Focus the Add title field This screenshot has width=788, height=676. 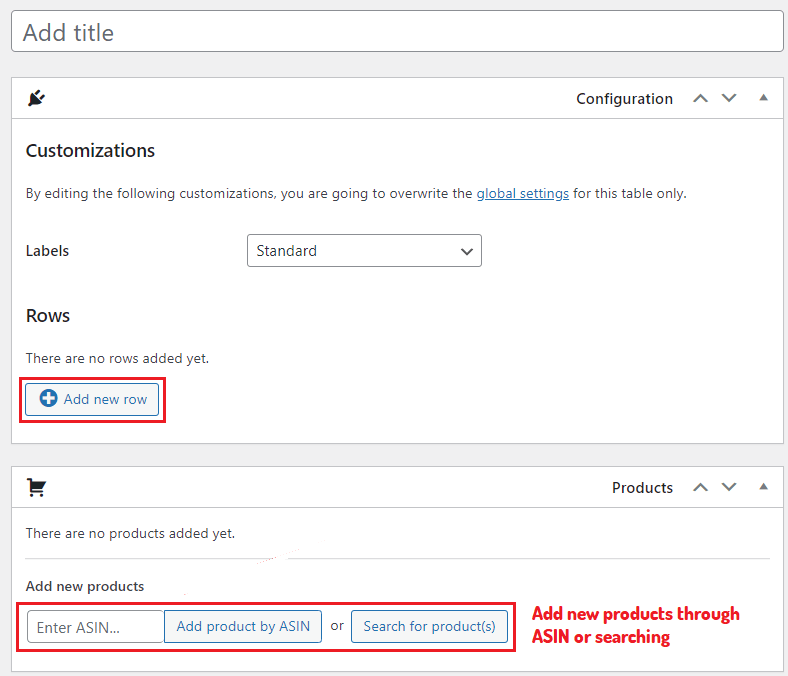pyautogui.click(x=397, y=32)
